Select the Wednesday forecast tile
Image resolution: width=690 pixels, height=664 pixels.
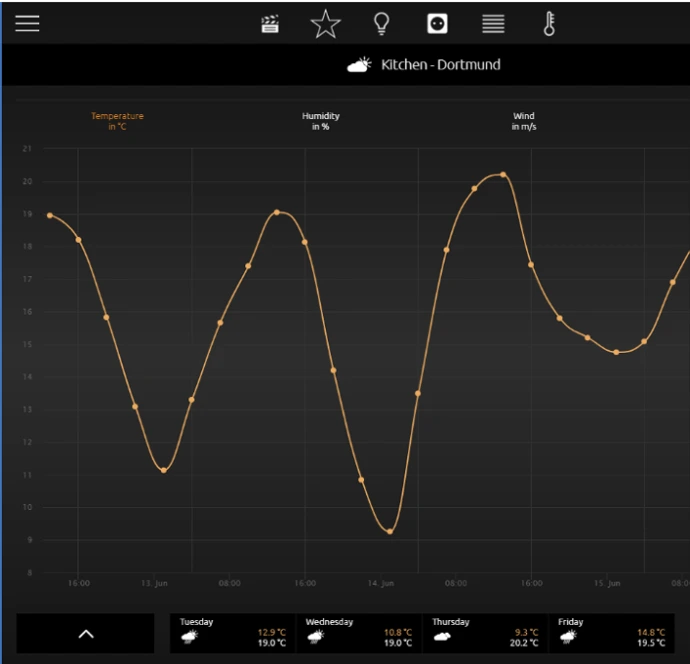(x=358, y=632)
